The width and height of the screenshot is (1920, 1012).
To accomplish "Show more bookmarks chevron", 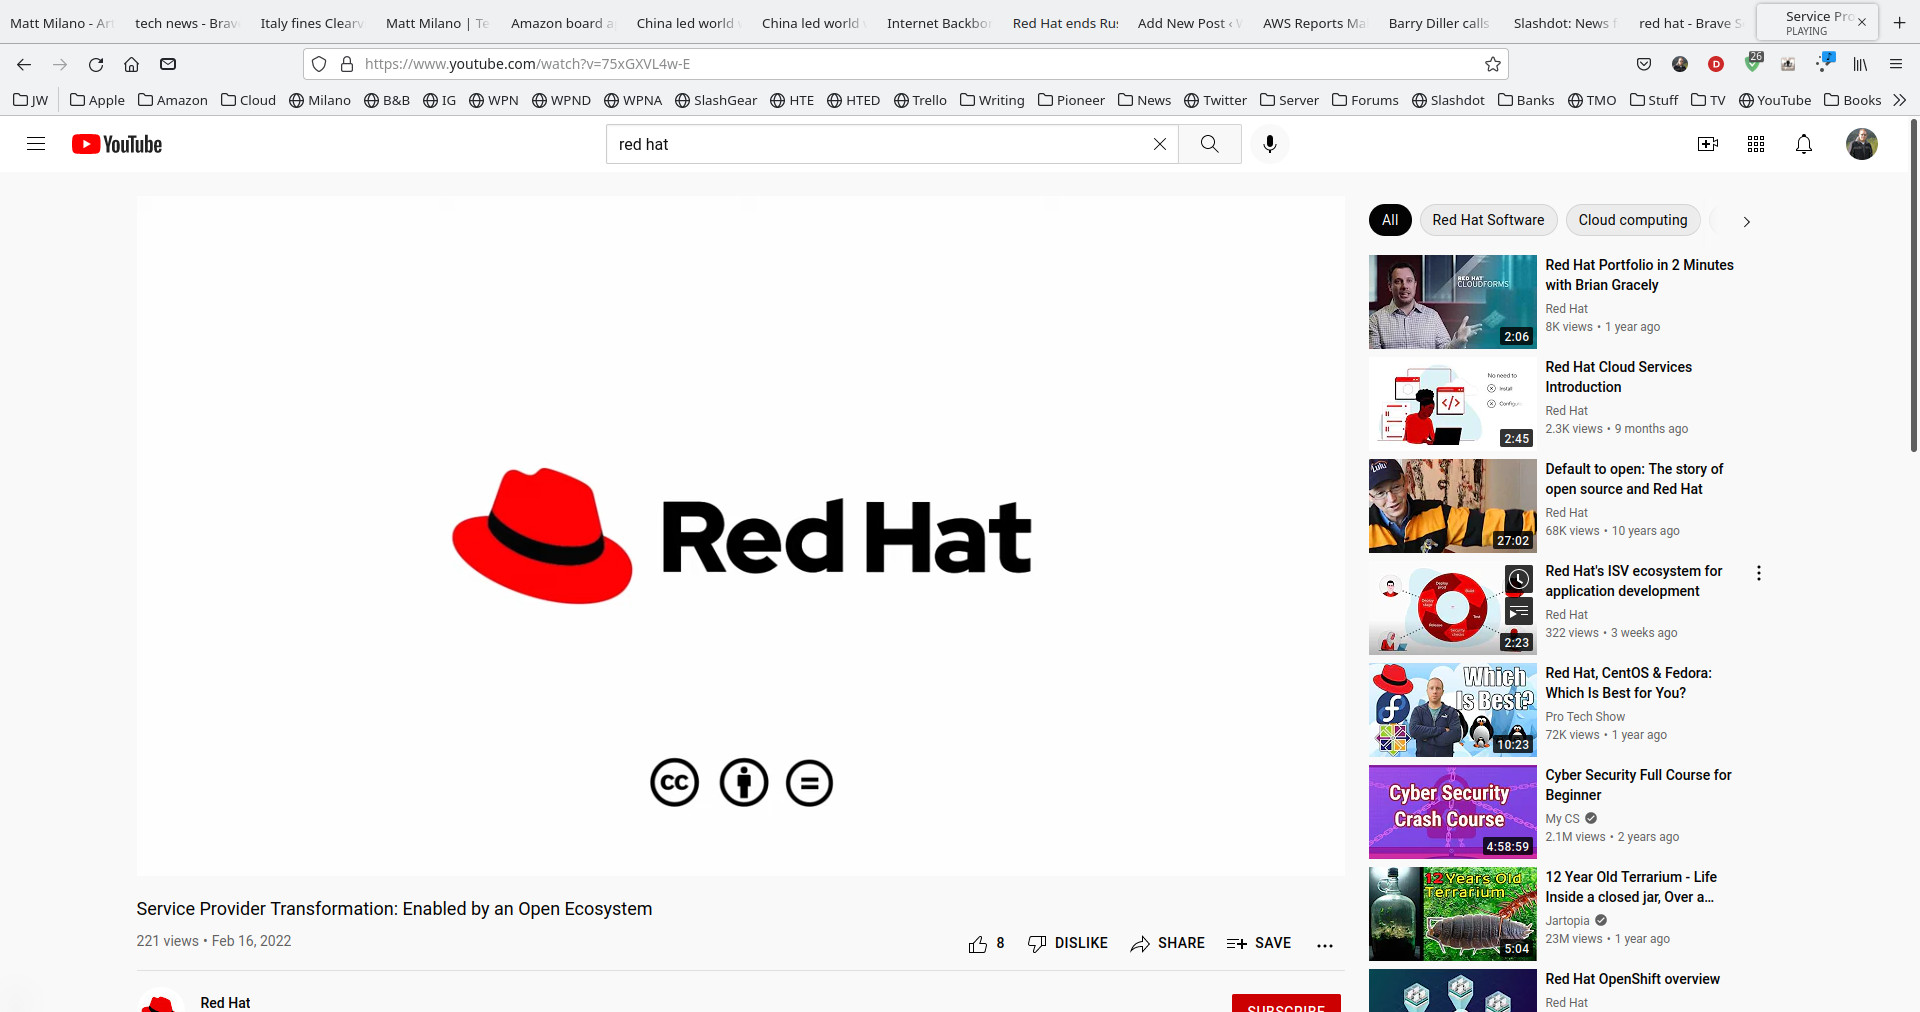I will point(1900,100).
